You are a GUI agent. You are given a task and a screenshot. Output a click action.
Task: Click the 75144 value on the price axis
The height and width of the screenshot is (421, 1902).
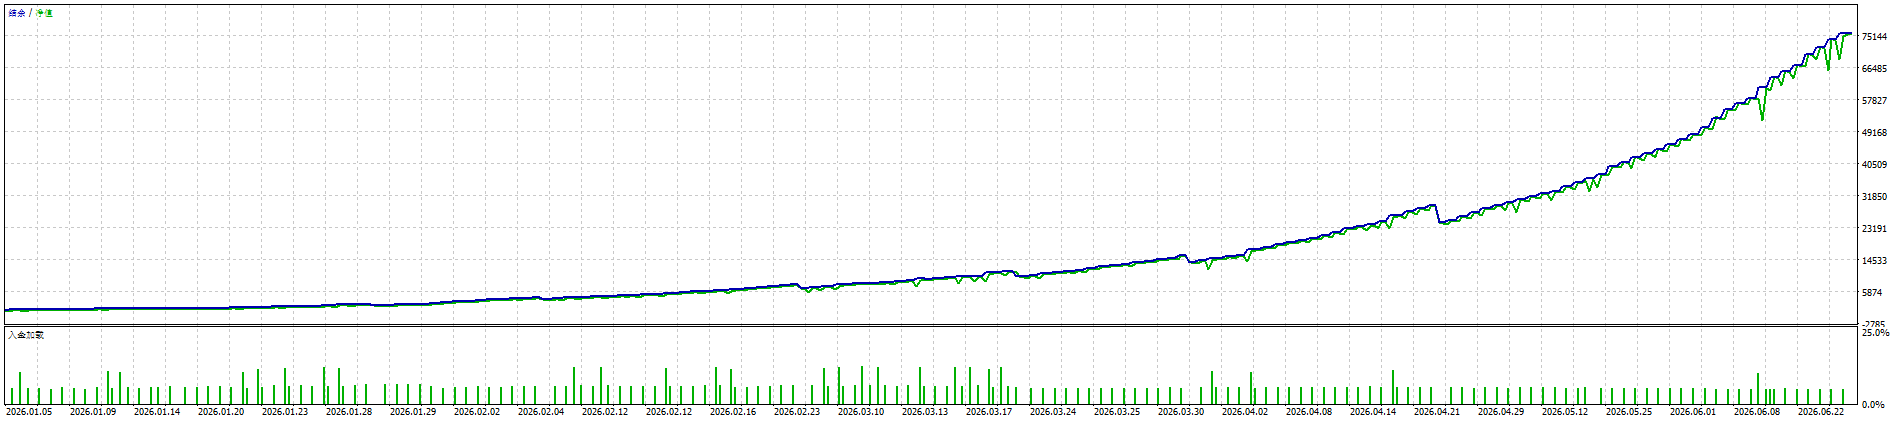click(x=1874, y=37)
